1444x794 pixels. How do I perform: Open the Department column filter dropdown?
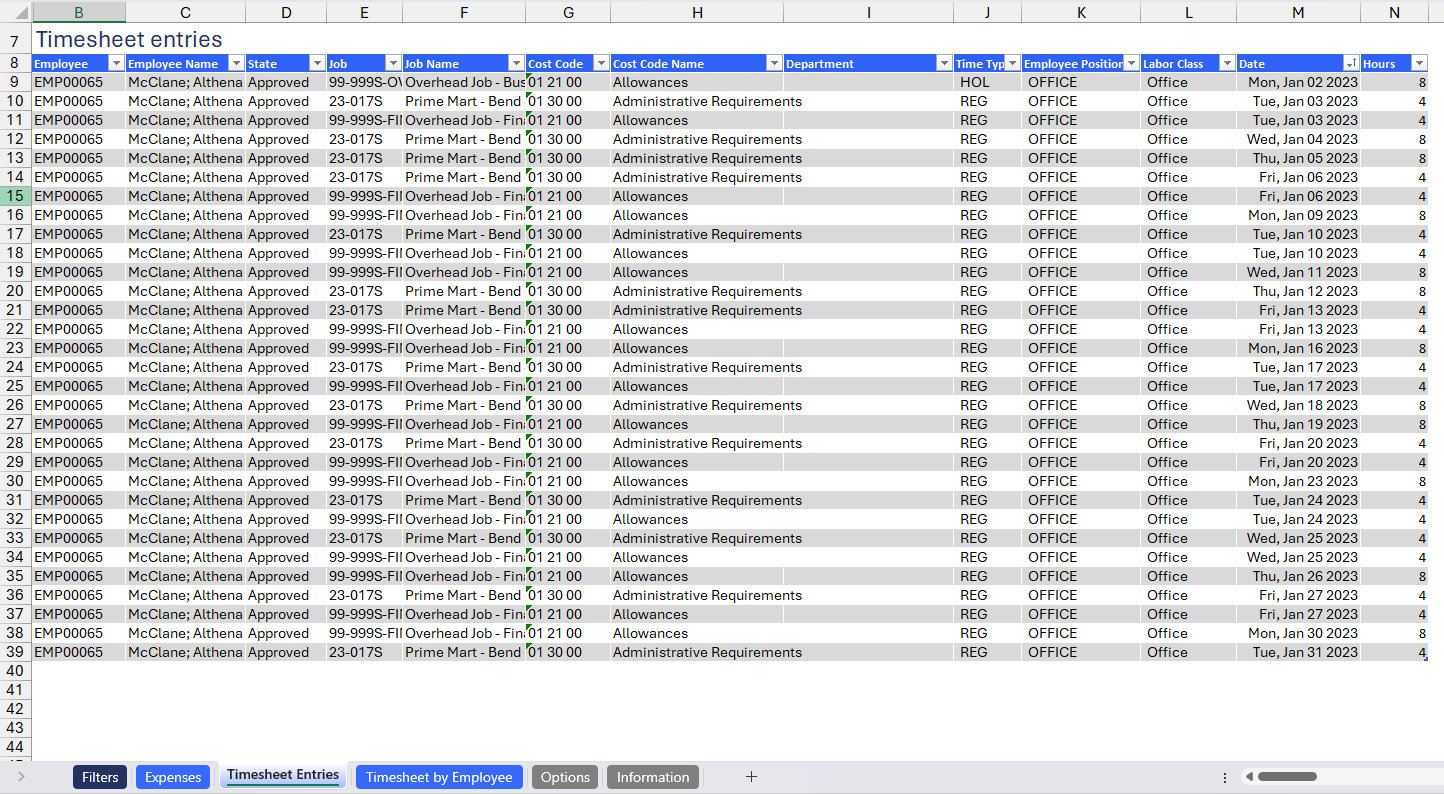point(942,62)
